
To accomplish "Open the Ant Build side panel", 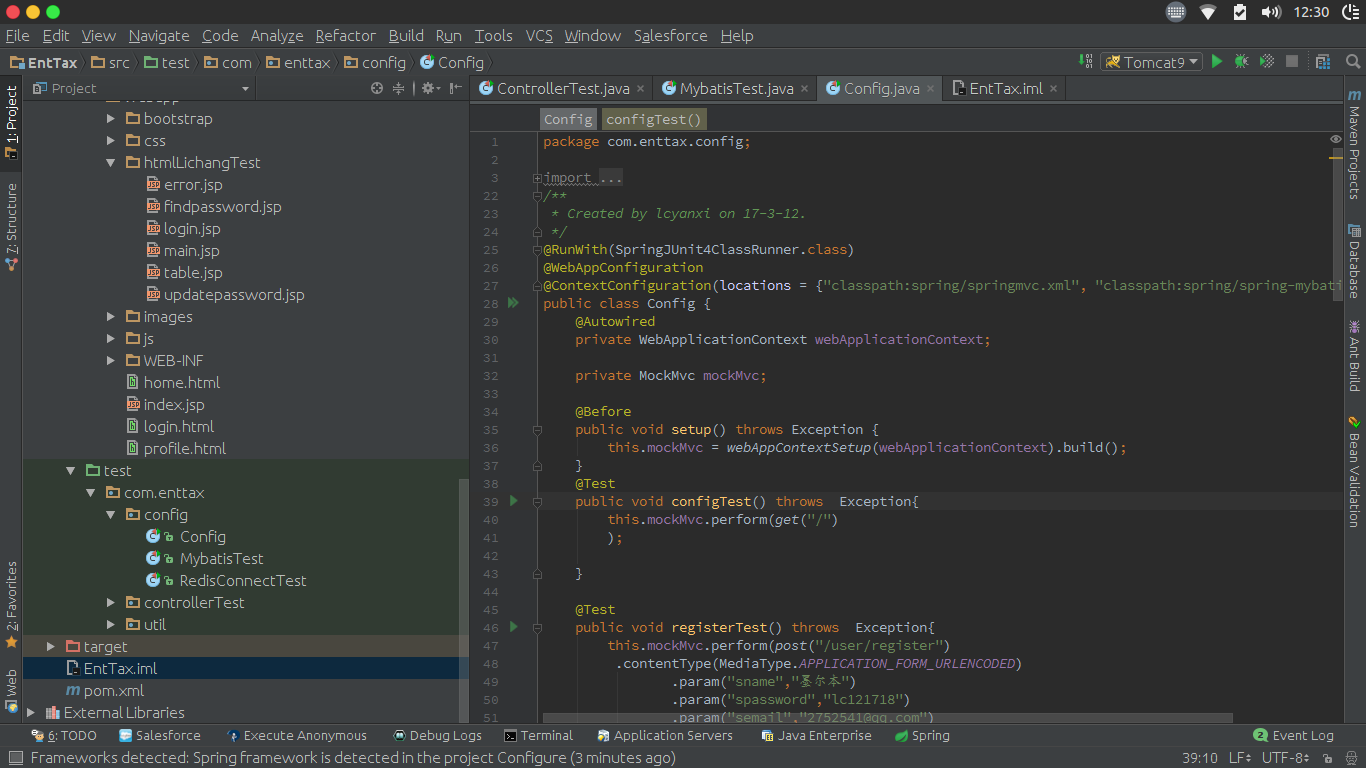I will (1354, 356).
